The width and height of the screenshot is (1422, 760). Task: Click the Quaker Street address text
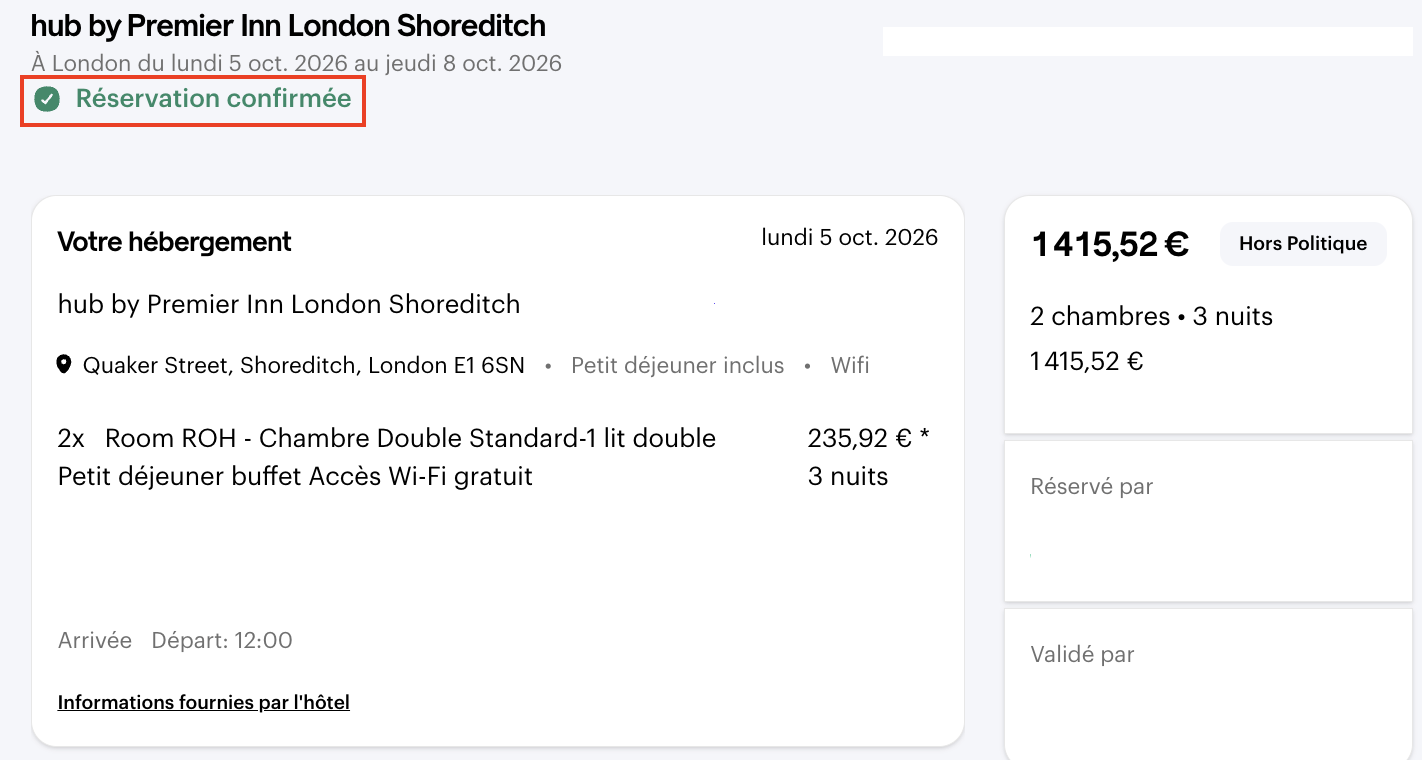click(x=303, y=366)
